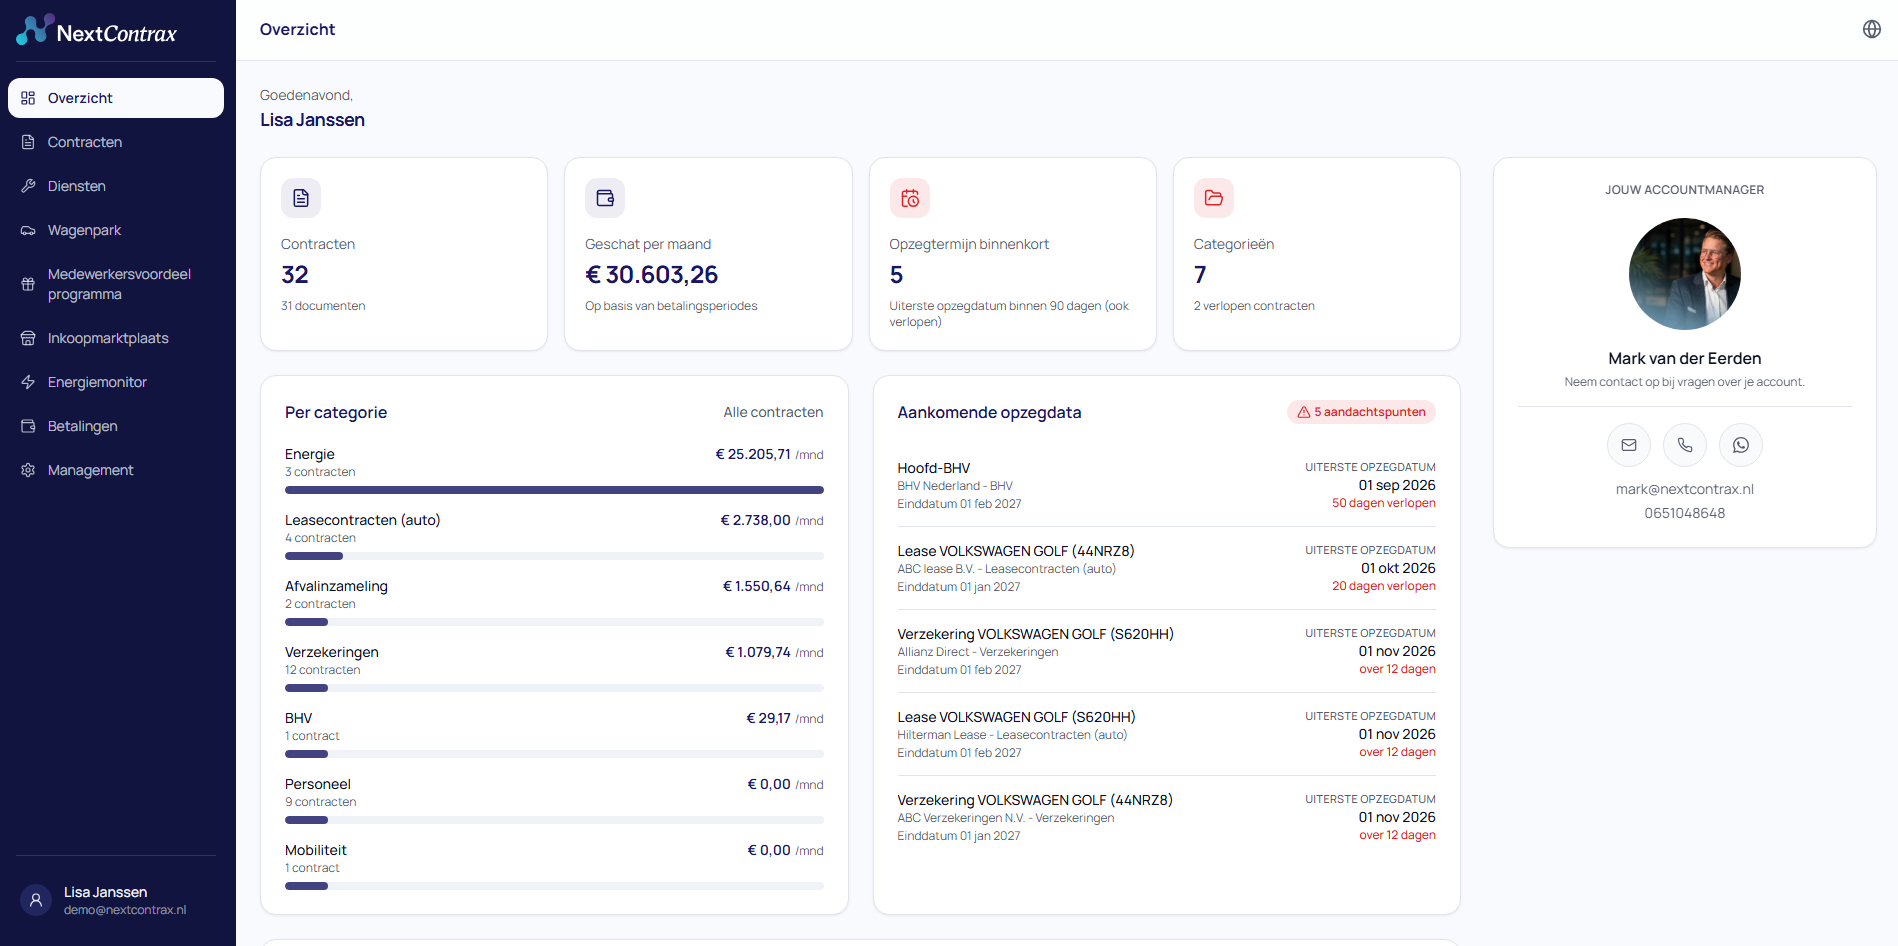The image size is (1898, 946).
Task: Click demo@nextcontrax.nl in sidebar footer
Action: [125, 910]
